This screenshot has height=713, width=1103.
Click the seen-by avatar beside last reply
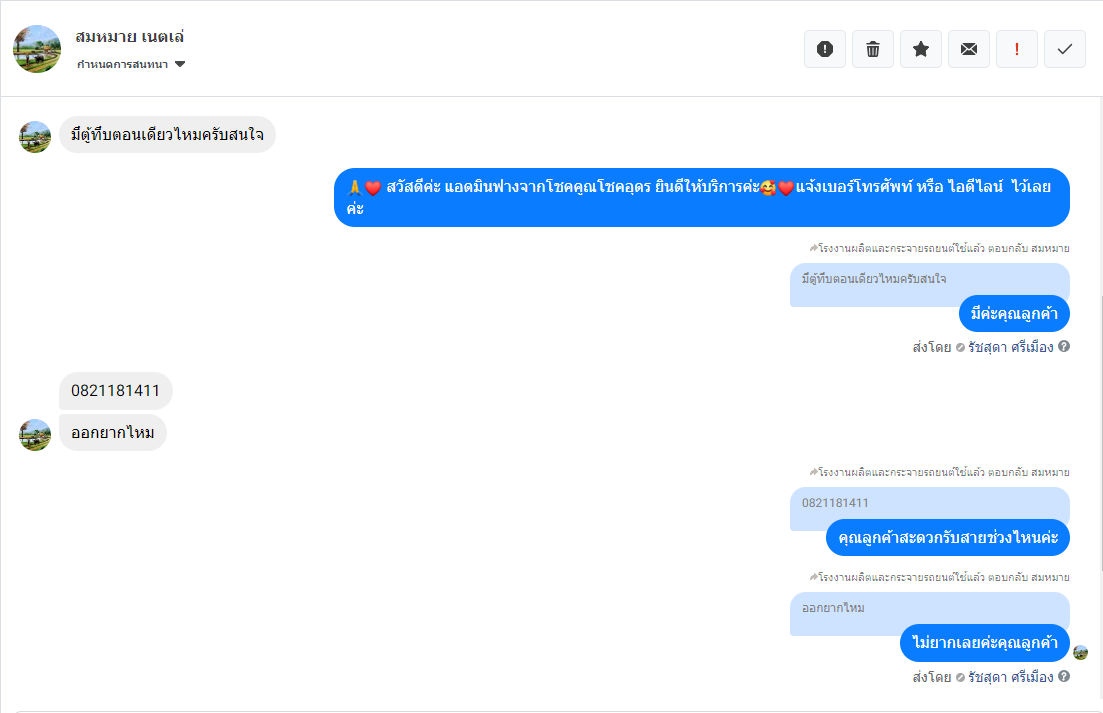[x=1080, y=653]
